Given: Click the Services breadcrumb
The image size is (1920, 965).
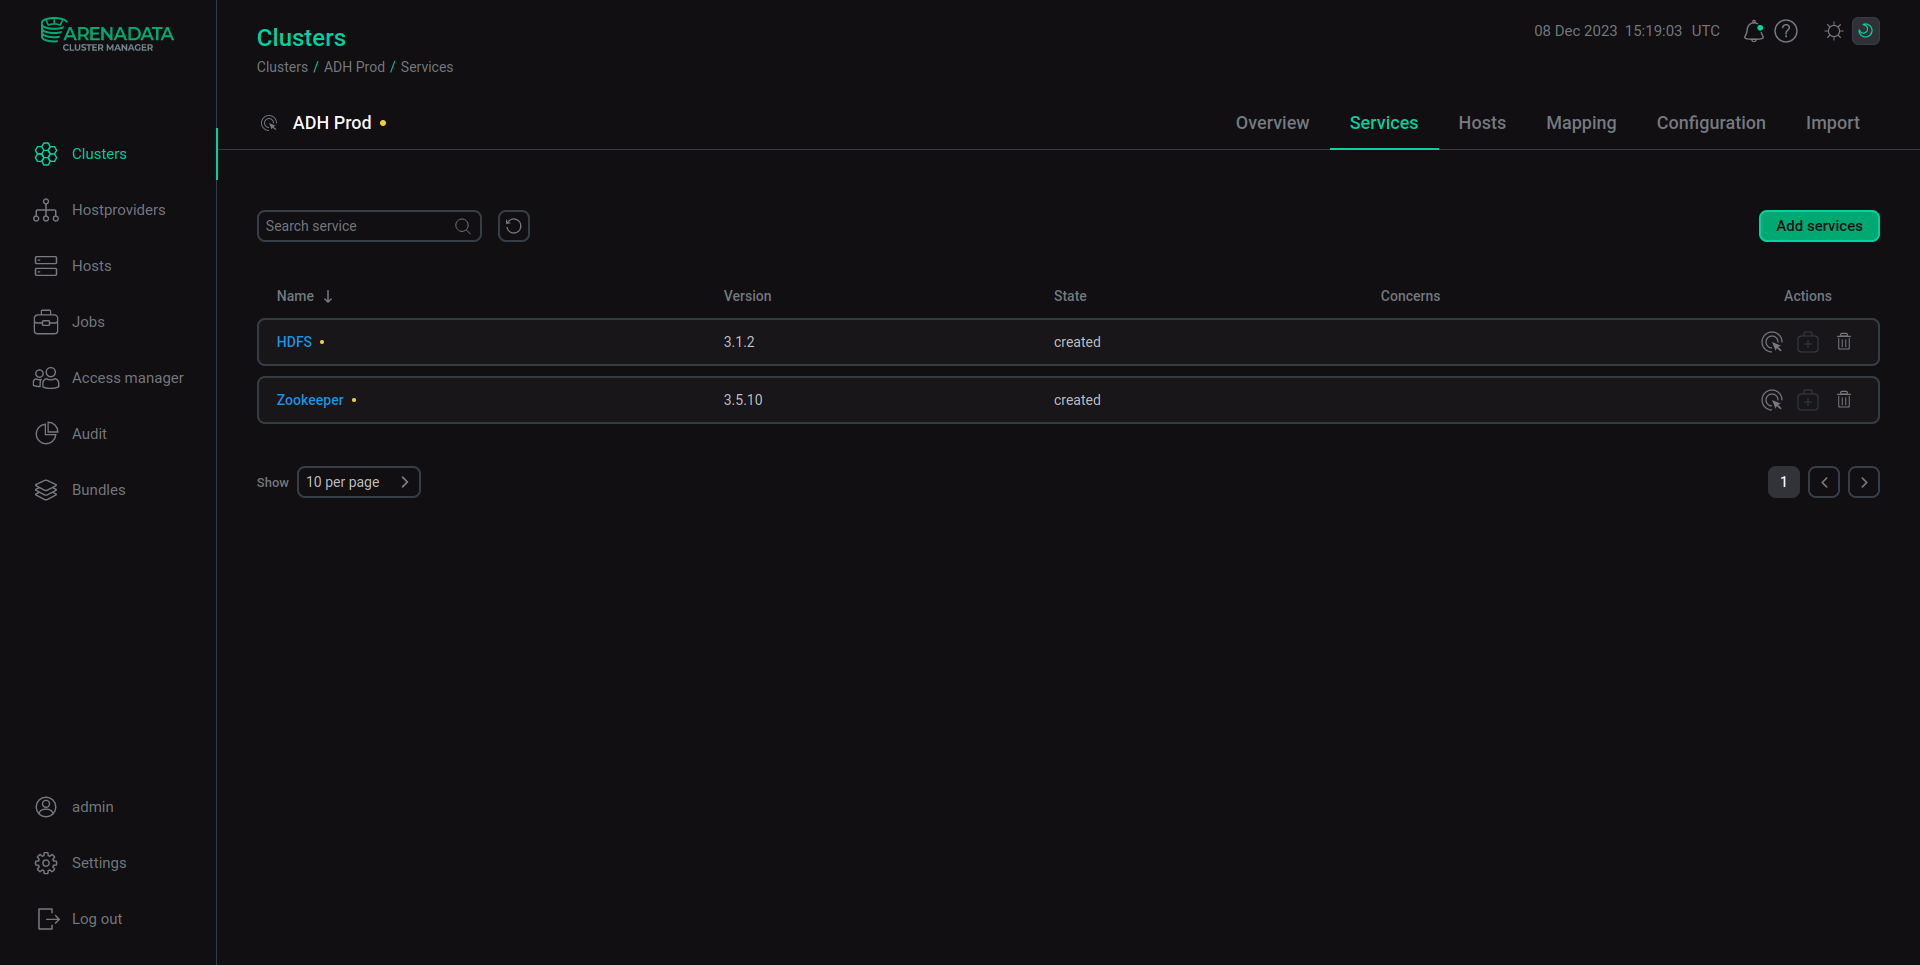Looking at the screenshot, I should [427, 67].
